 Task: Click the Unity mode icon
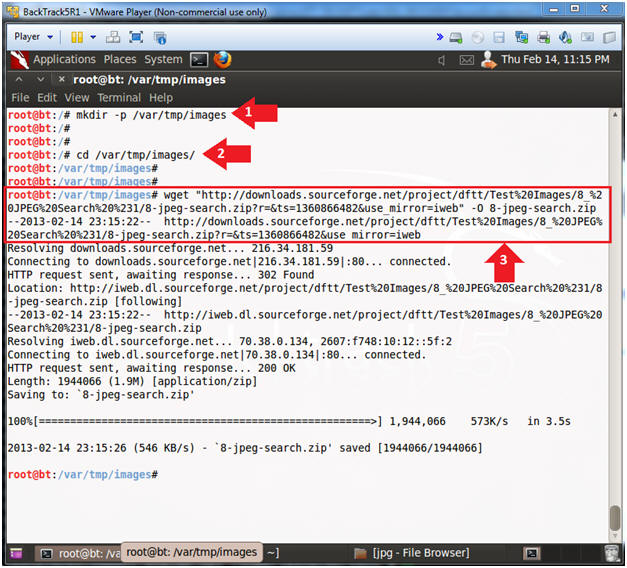point(160,38)
